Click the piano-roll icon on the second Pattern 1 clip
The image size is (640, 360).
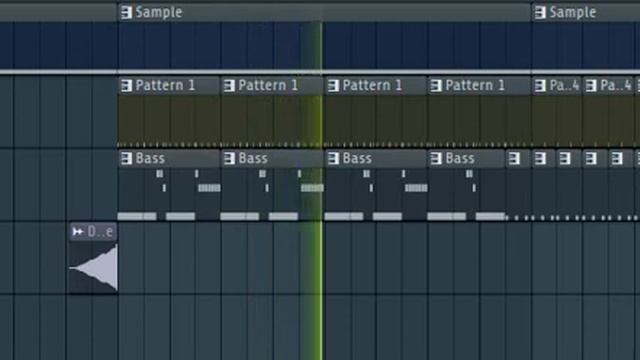[229, 86]
